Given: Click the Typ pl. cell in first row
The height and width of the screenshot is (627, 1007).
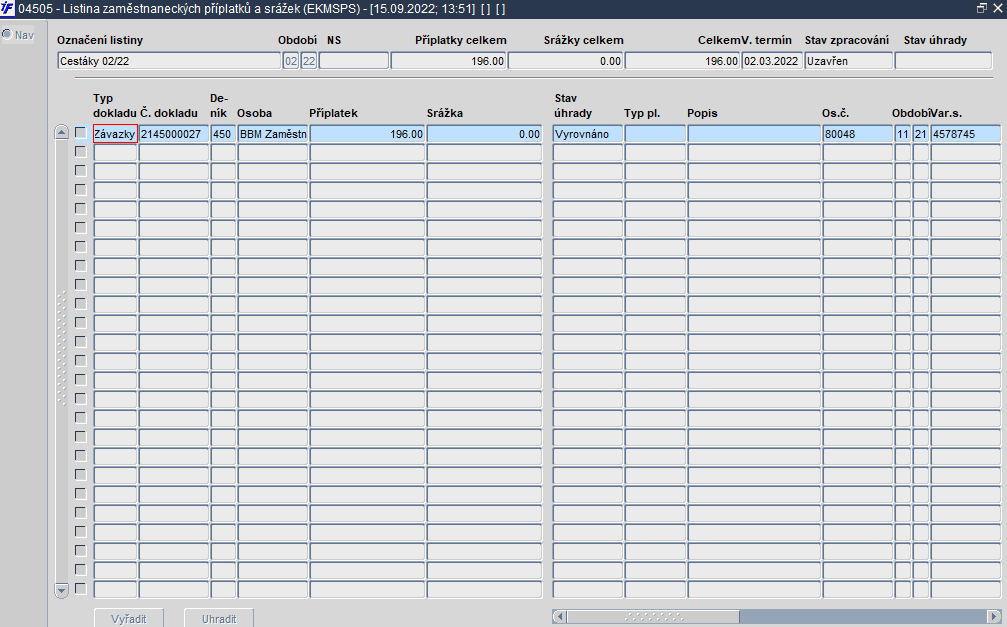Looking at the screenshot, I should click(655, 134).
